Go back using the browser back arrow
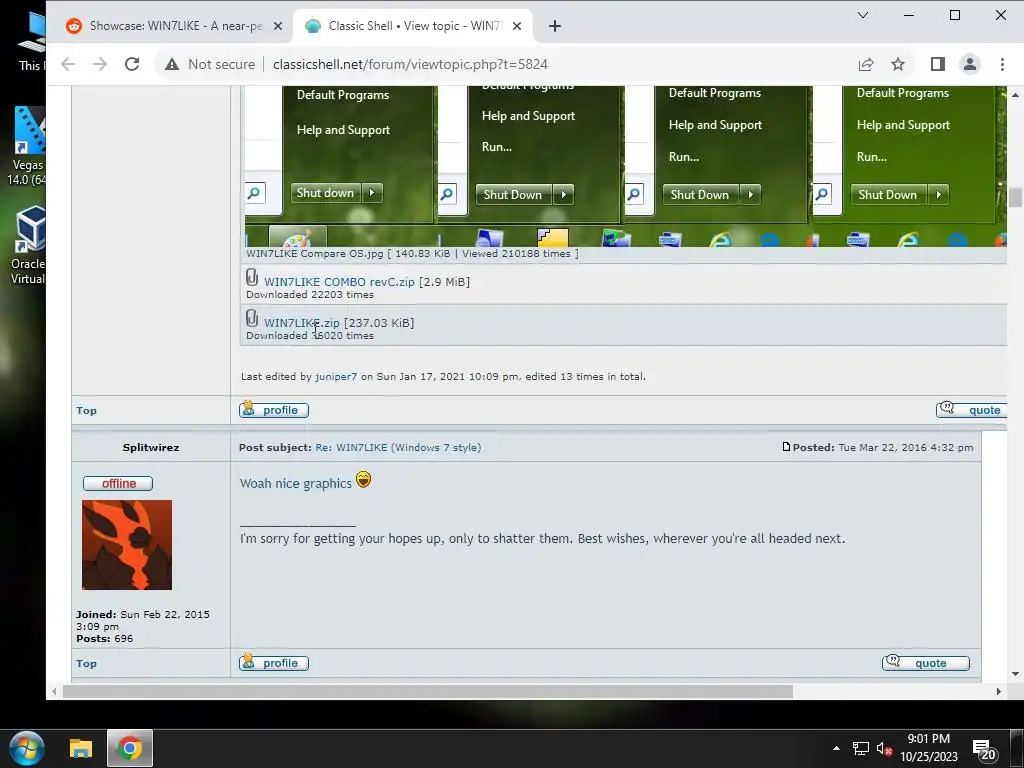Viewport: 1024px width, 768px height. pos(68,64)
